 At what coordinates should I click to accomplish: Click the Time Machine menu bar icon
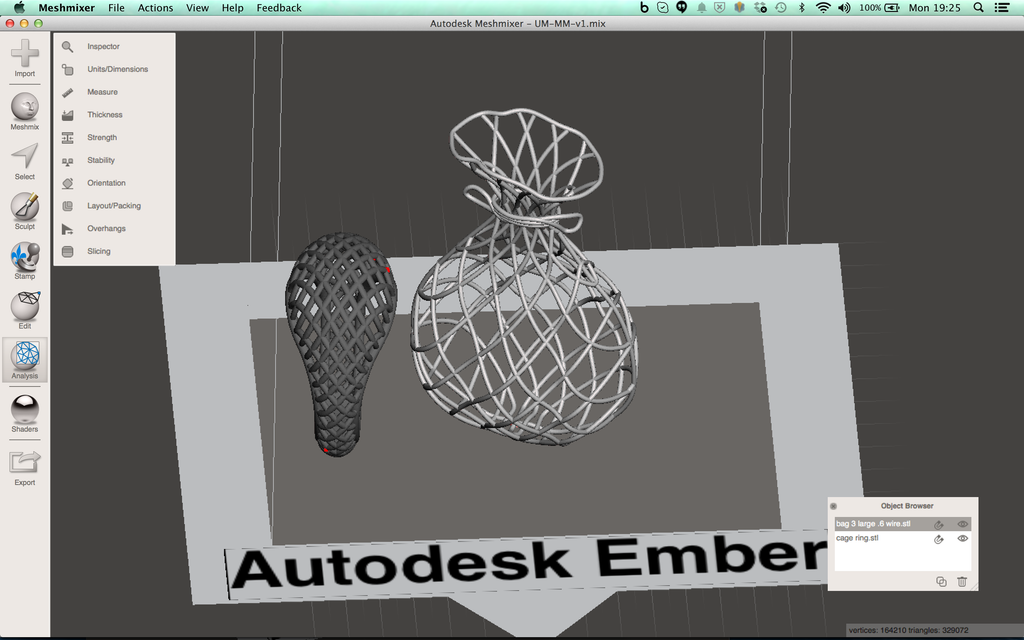pos(780,8)
